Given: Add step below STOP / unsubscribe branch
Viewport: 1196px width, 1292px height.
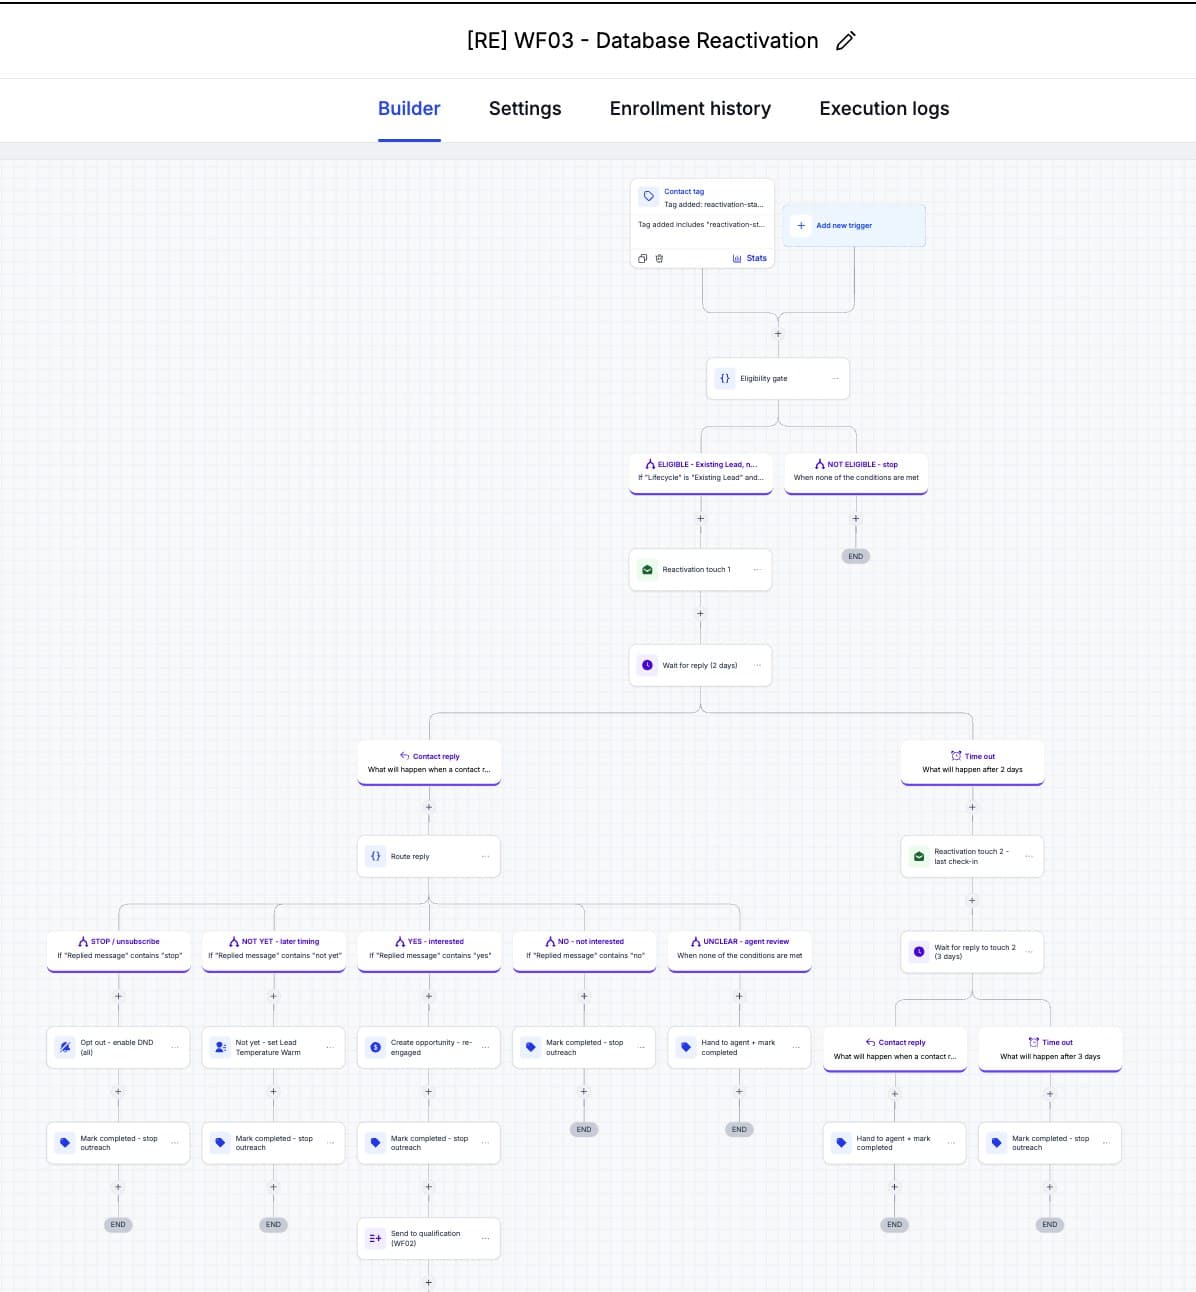Looking at the screenshot, I should (x=118, y=996).
